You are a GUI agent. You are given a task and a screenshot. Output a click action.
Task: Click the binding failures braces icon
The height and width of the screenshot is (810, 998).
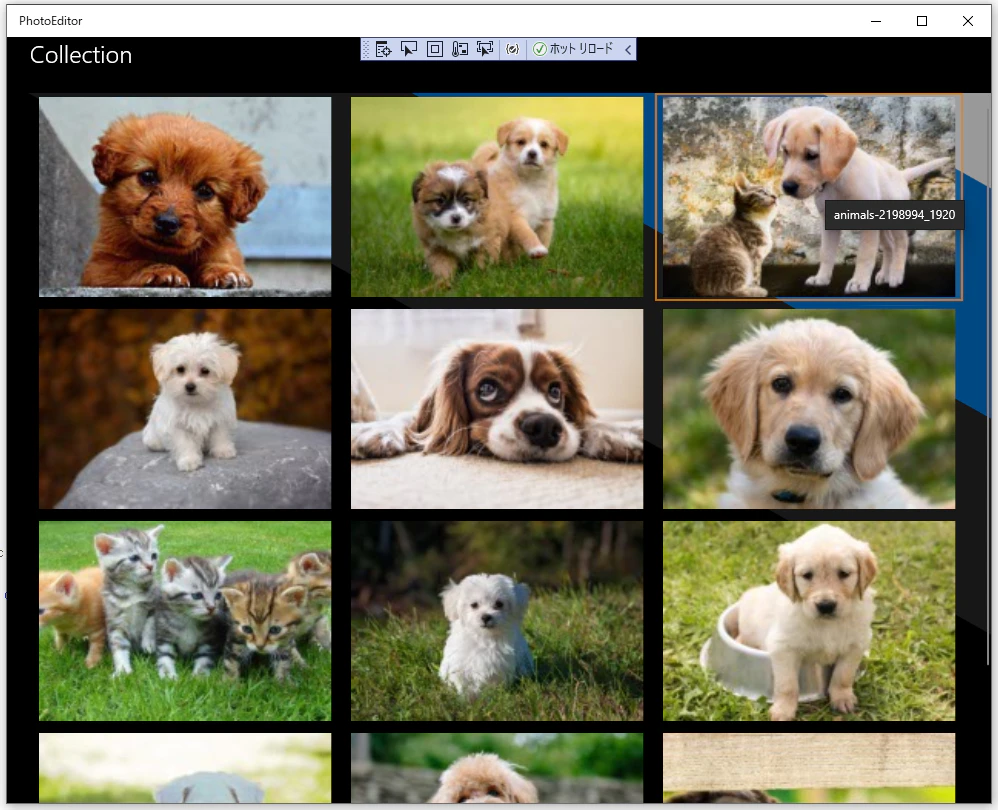click(512, 49)
